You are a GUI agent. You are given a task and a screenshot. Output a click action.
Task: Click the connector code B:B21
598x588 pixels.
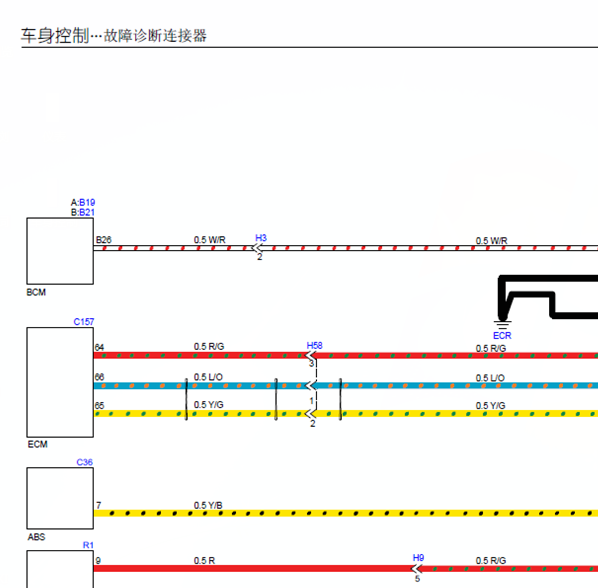83,212
